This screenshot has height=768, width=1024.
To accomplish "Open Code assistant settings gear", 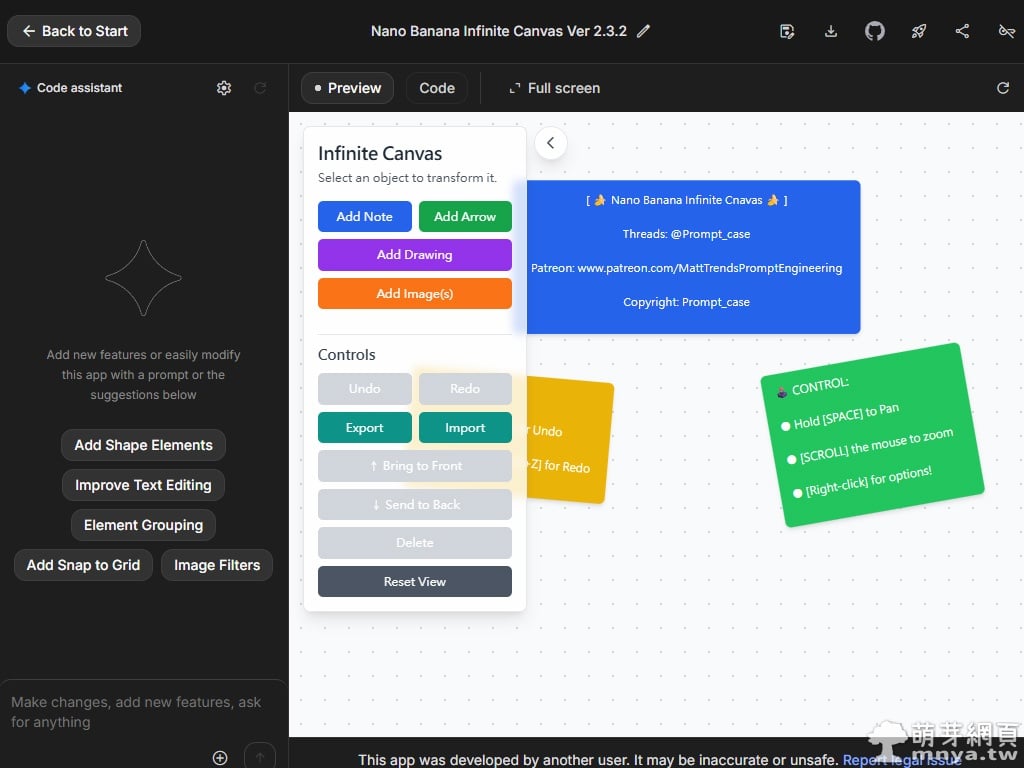I will click(224, 88).
